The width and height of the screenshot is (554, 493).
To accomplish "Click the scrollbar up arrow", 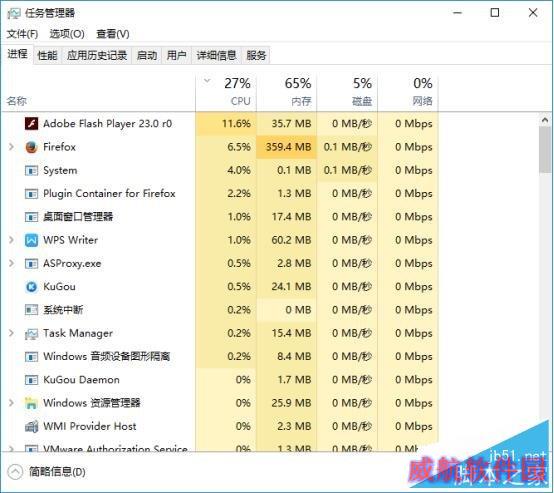I will (545, 121).
